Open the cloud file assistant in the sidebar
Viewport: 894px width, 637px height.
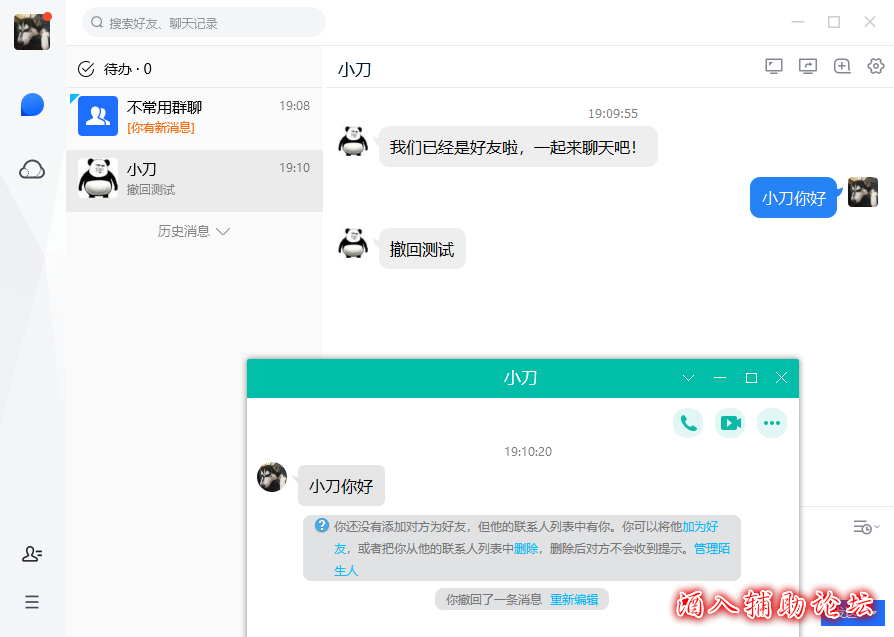click(32, 169)
